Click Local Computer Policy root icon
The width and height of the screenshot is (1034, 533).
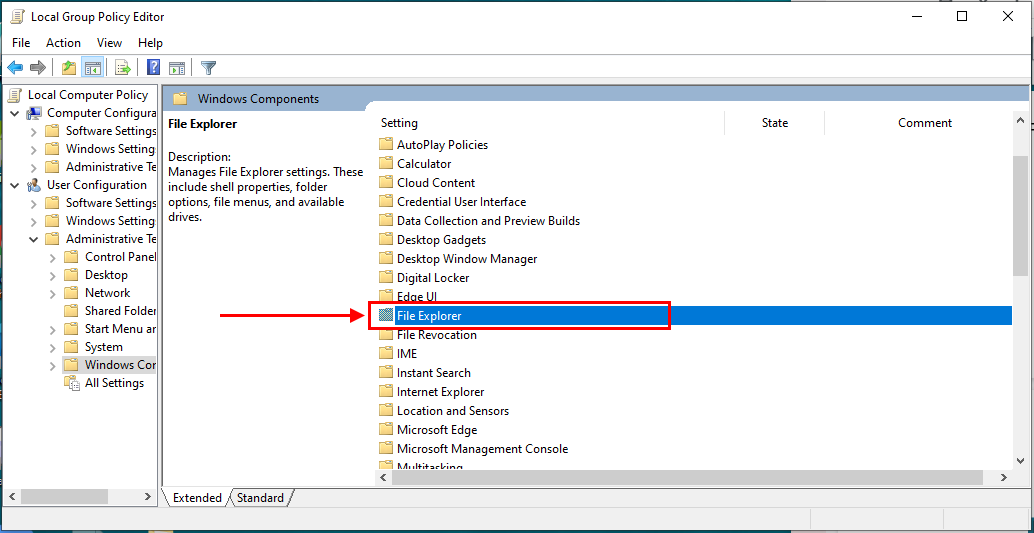[15, 95]
